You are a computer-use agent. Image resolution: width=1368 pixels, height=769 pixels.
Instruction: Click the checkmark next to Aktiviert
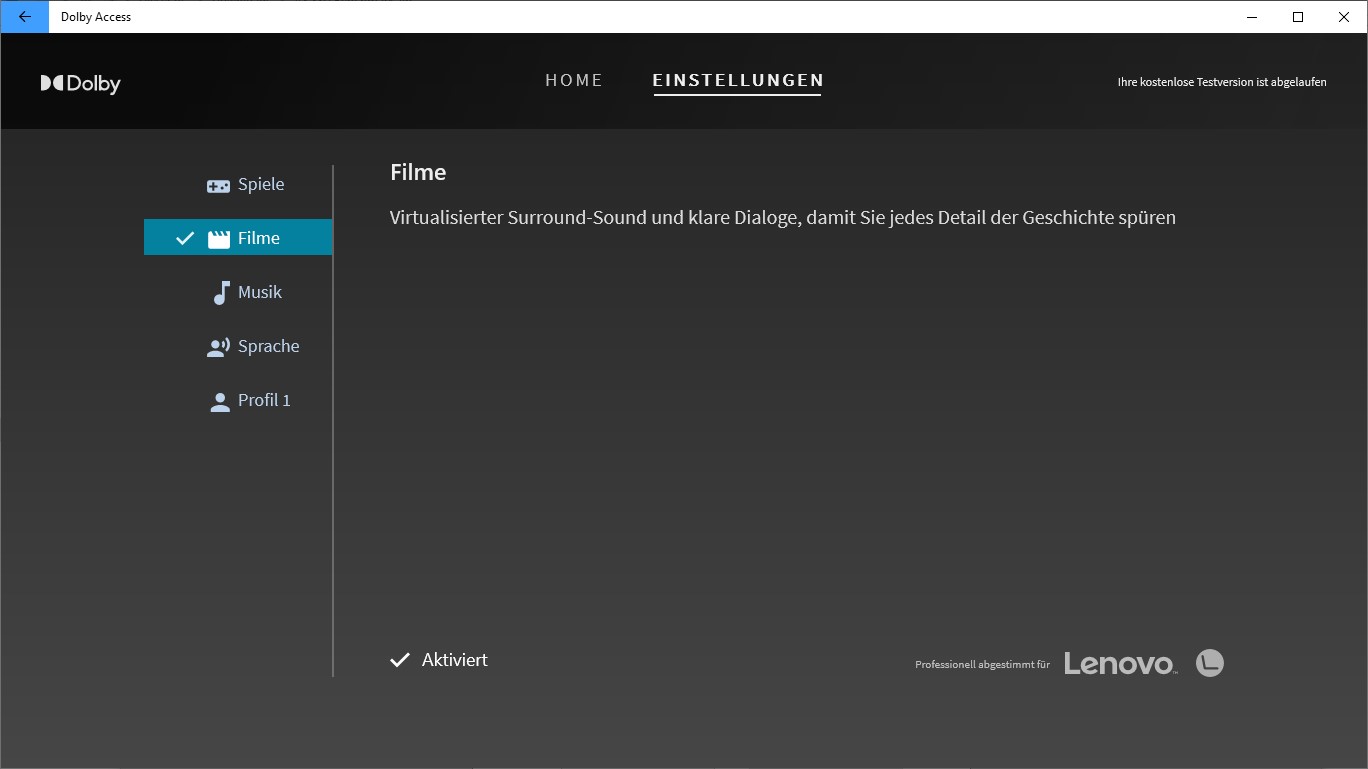coord(400,660)
